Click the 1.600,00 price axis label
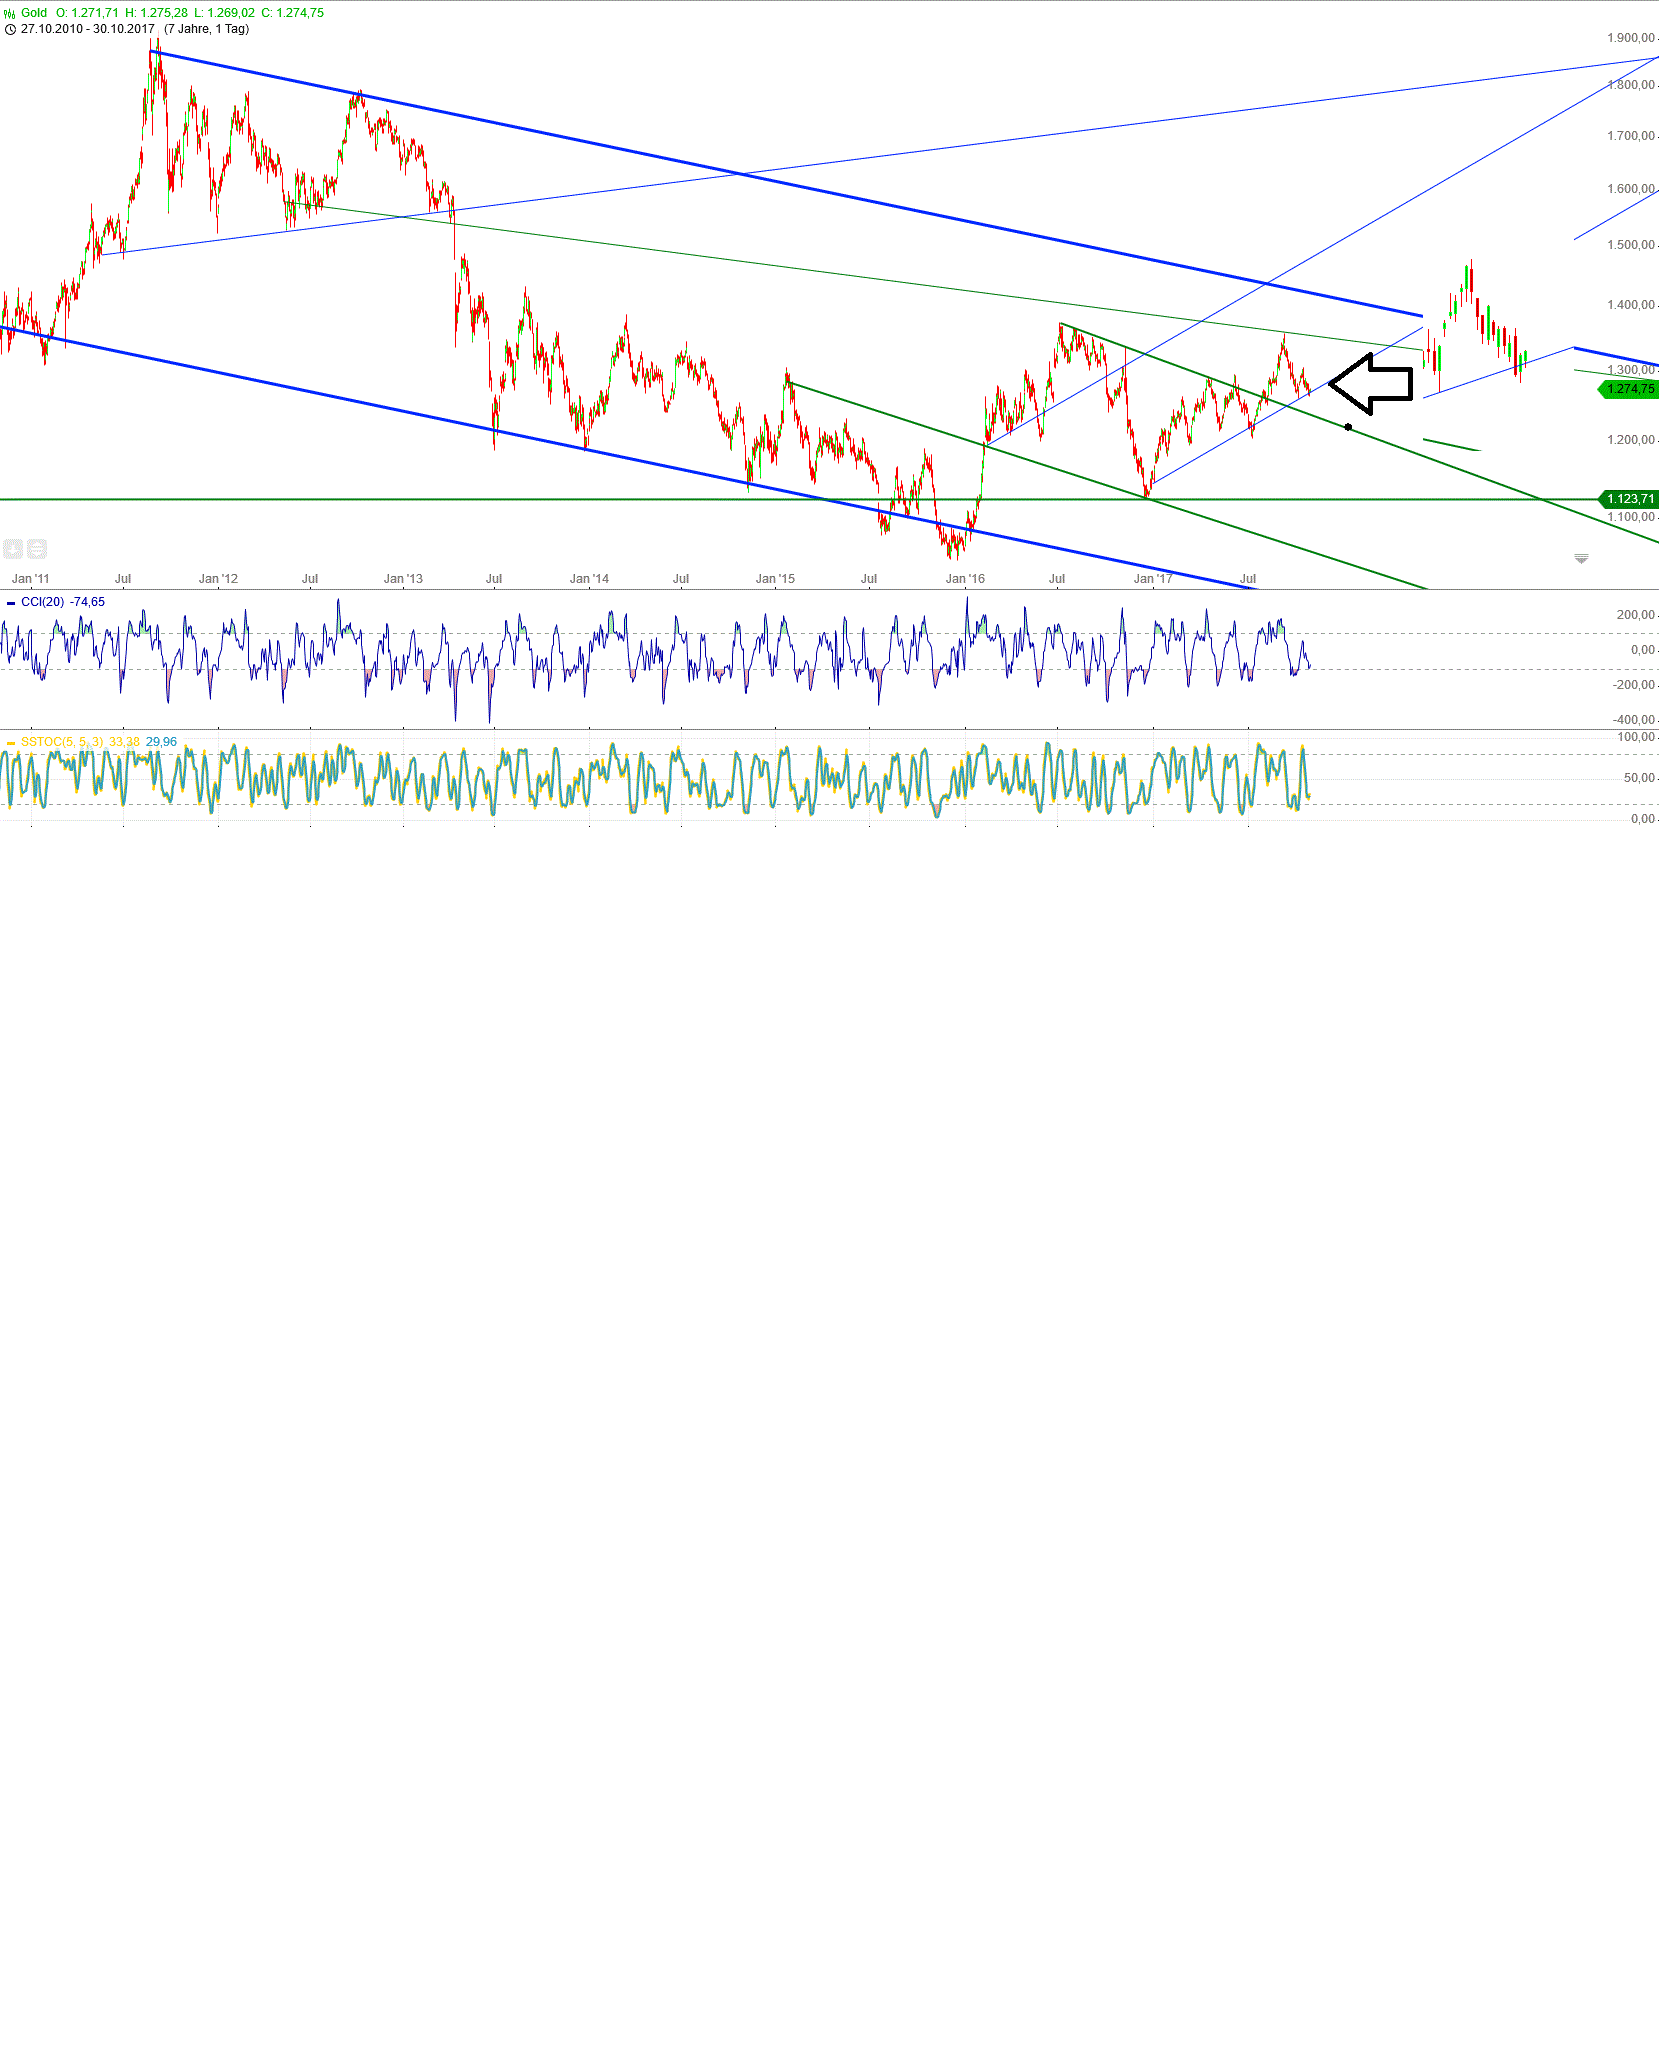The width and height of the screenshot is (1659, 2048). [1631, 189]
